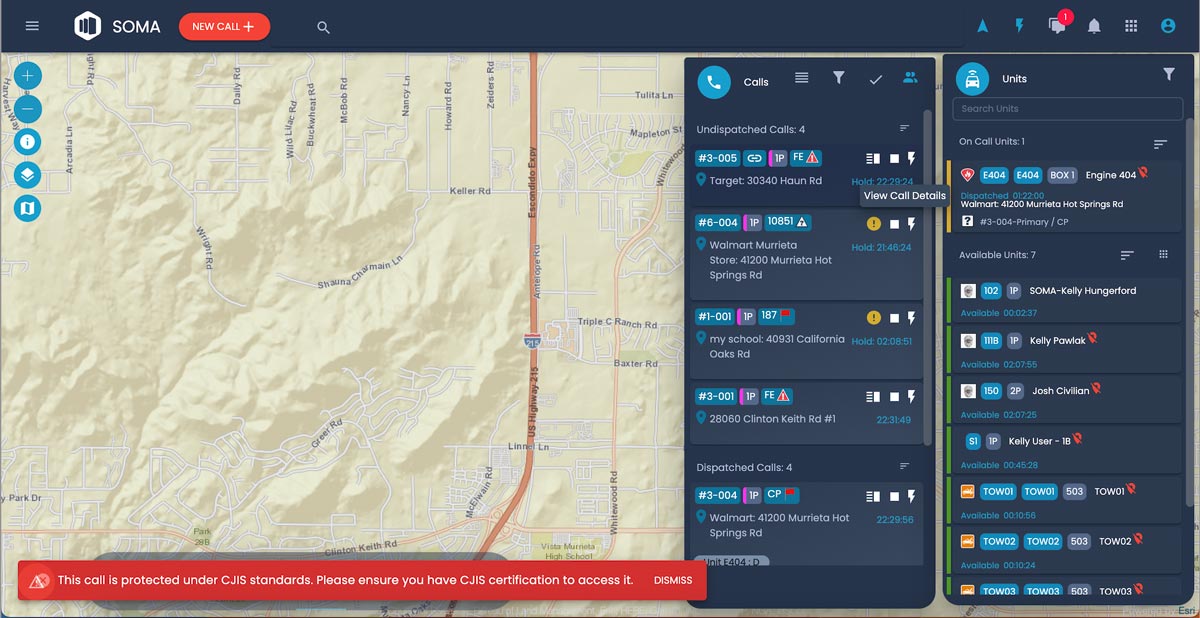The width and height of the screenshot is (1200, 618).
Task: Select call number chip #1-001
Action: tap(715, 316)
